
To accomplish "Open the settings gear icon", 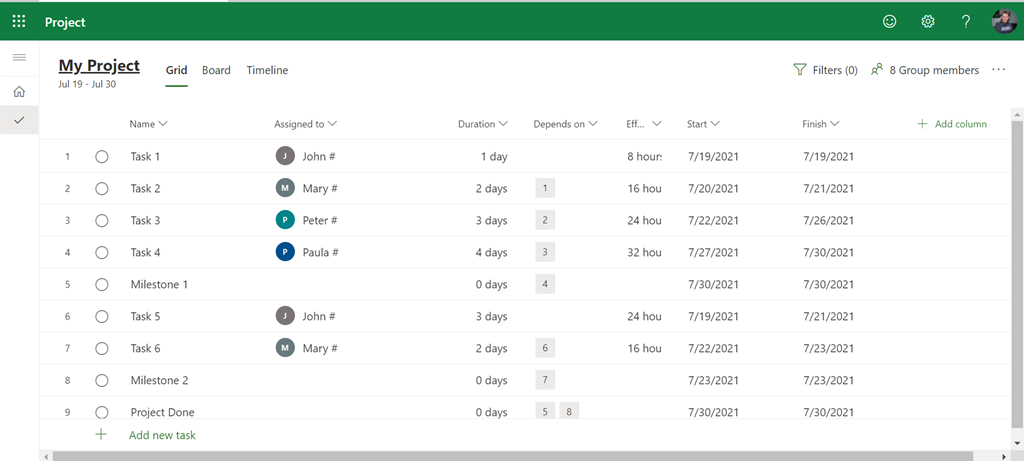I will (x=927, y=21).
